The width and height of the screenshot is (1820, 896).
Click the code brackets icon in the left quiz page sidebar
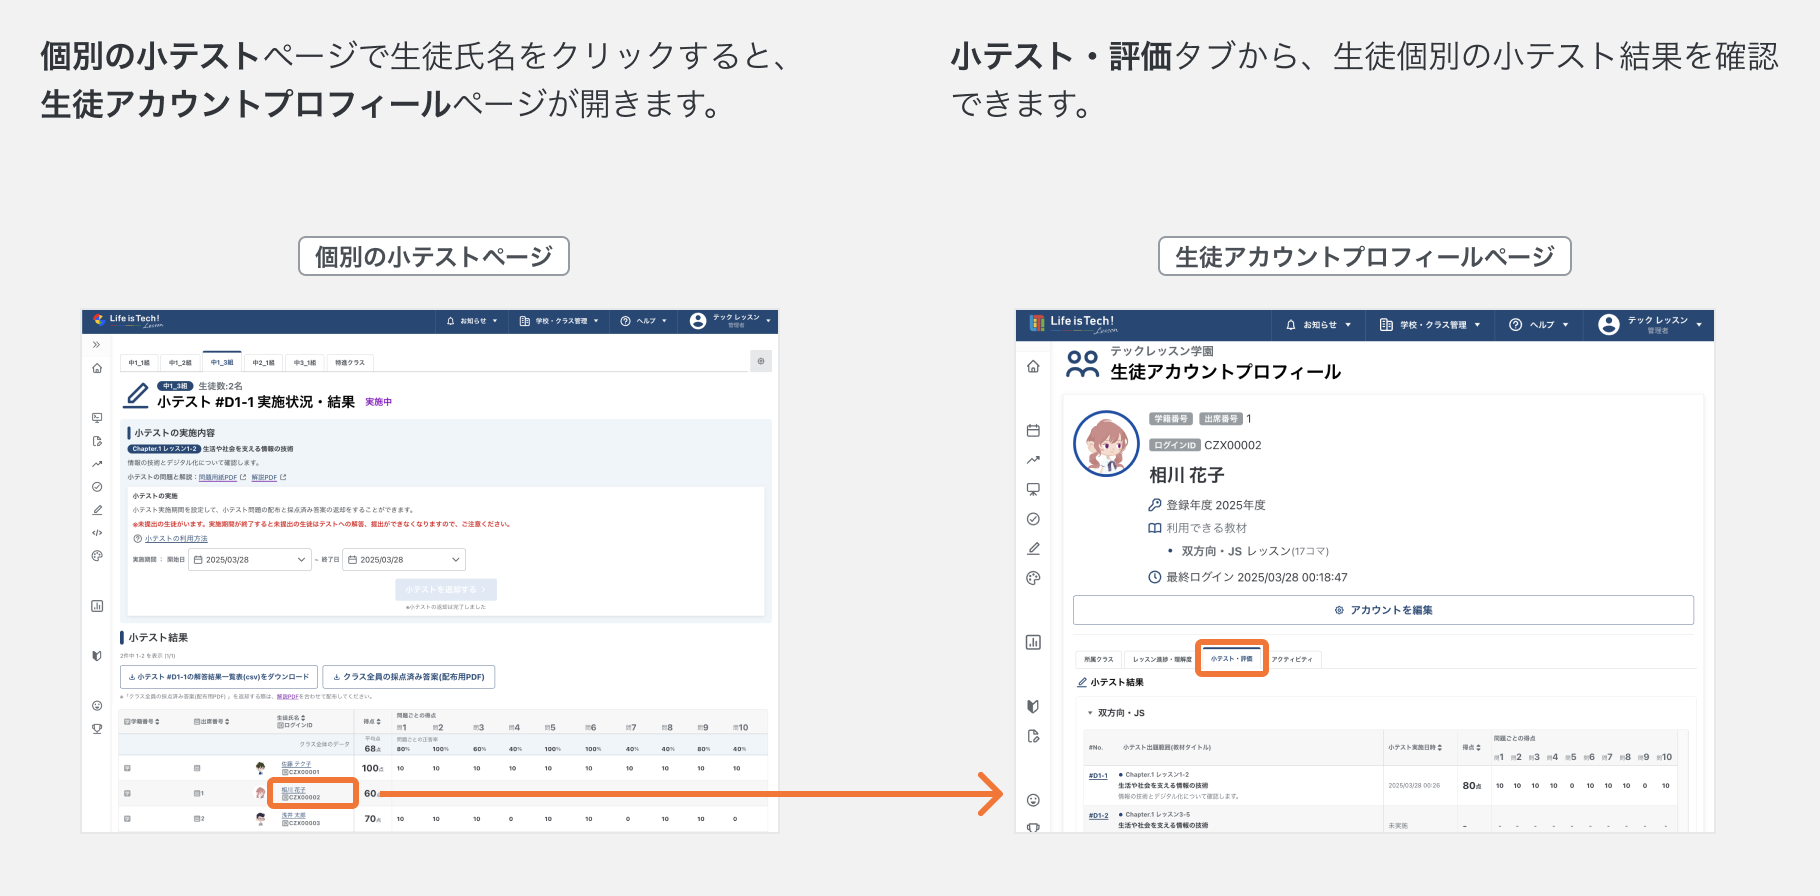pyautogui.click(x=97, y=533)
